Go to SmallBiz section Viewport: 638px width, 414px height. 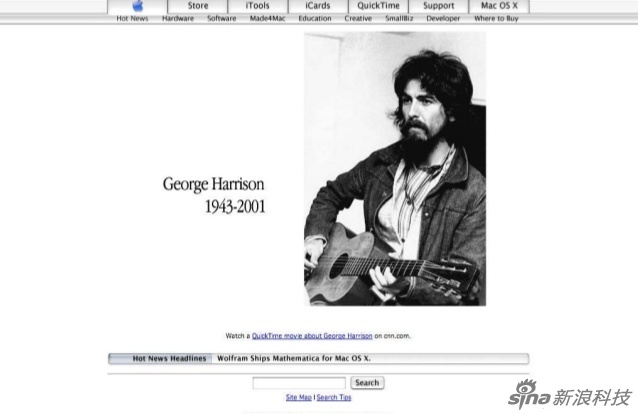(x=399, y=19)
